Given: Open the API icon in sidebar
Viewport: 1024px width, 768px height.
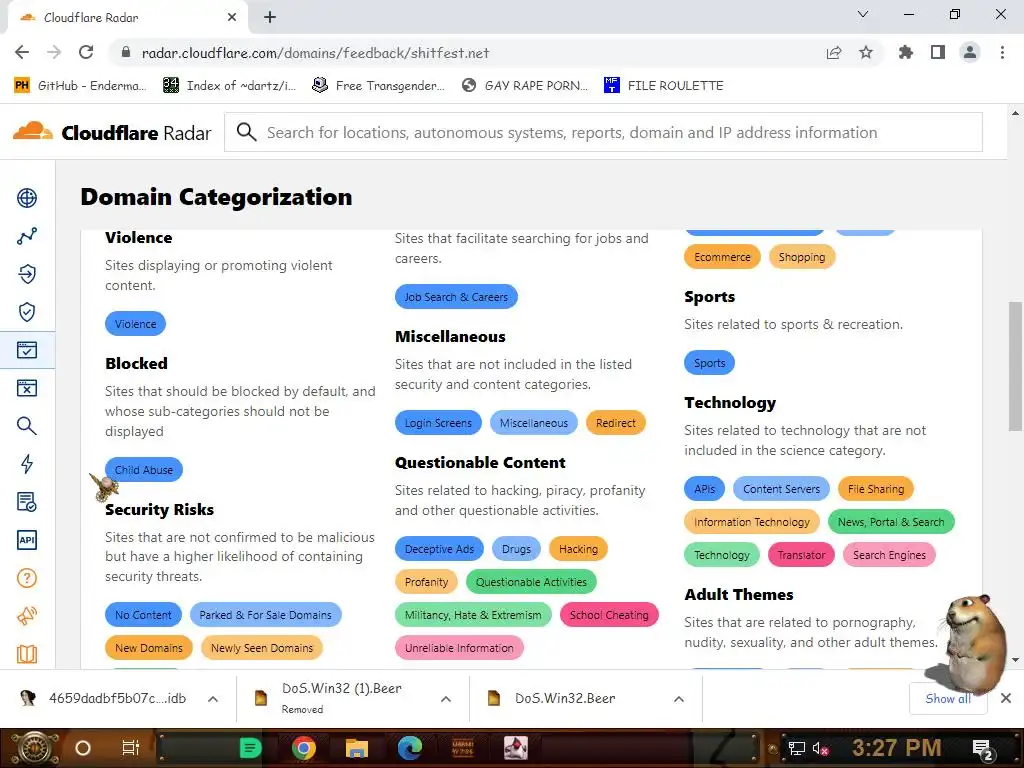Looking at the screenshot, I should (27, 540).
